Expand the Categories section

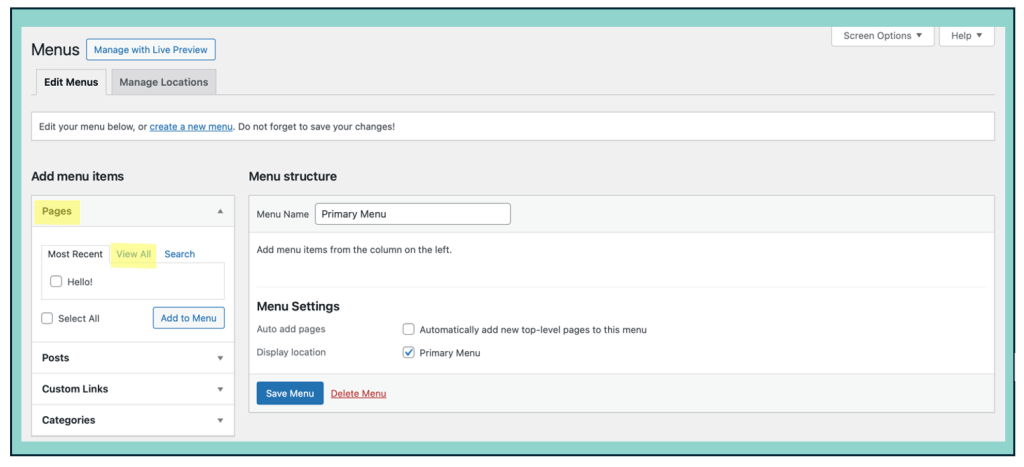pyautogui.click(x=220, y=420)
